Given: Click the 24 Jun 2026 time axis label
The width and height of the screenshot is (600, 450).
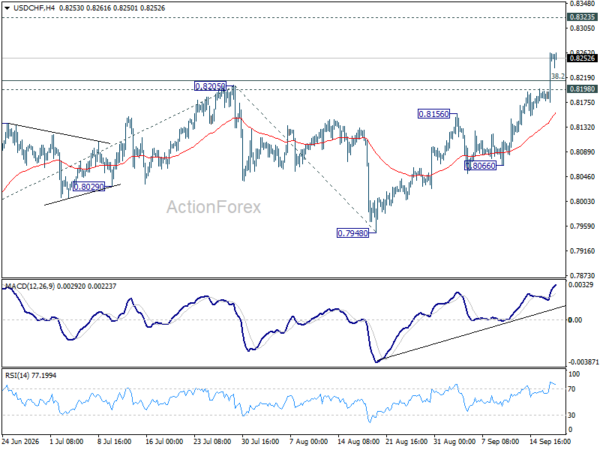Looking at the screenshot, I should tap(21, 442).
